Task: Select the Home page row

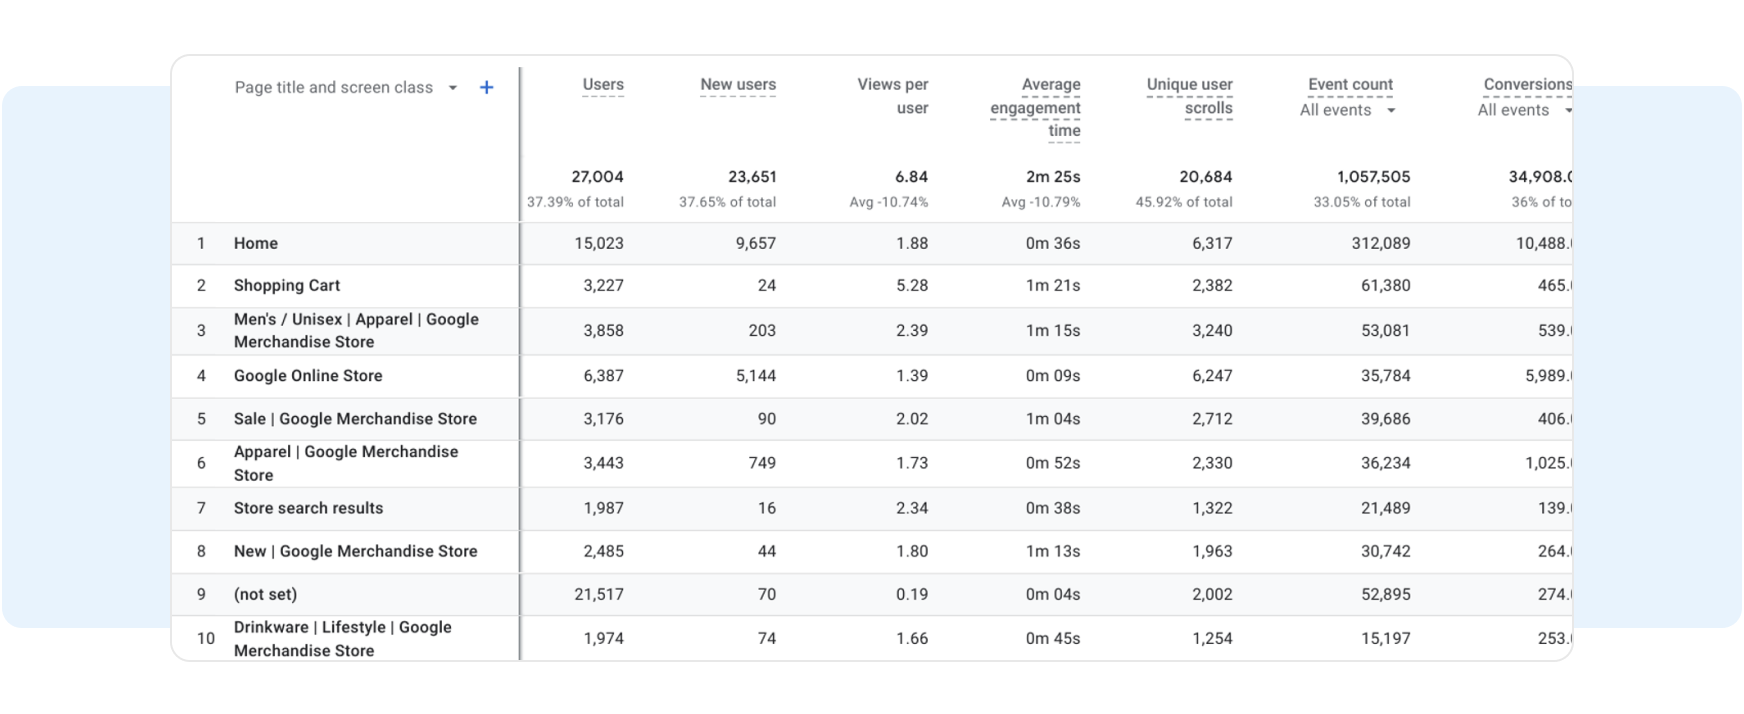Action: point(256,243)
